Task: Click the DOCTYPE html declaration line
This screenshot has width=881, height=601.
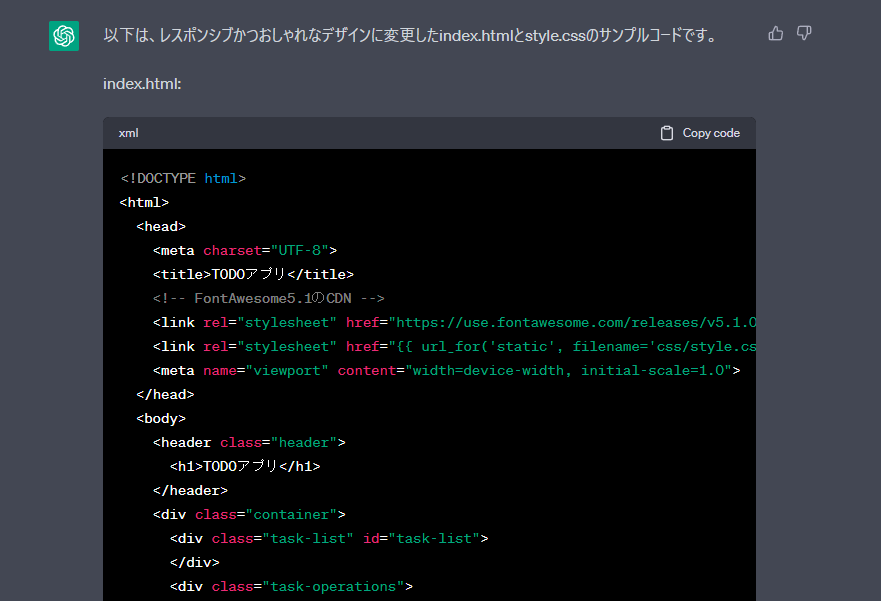Action: point(183,179)
